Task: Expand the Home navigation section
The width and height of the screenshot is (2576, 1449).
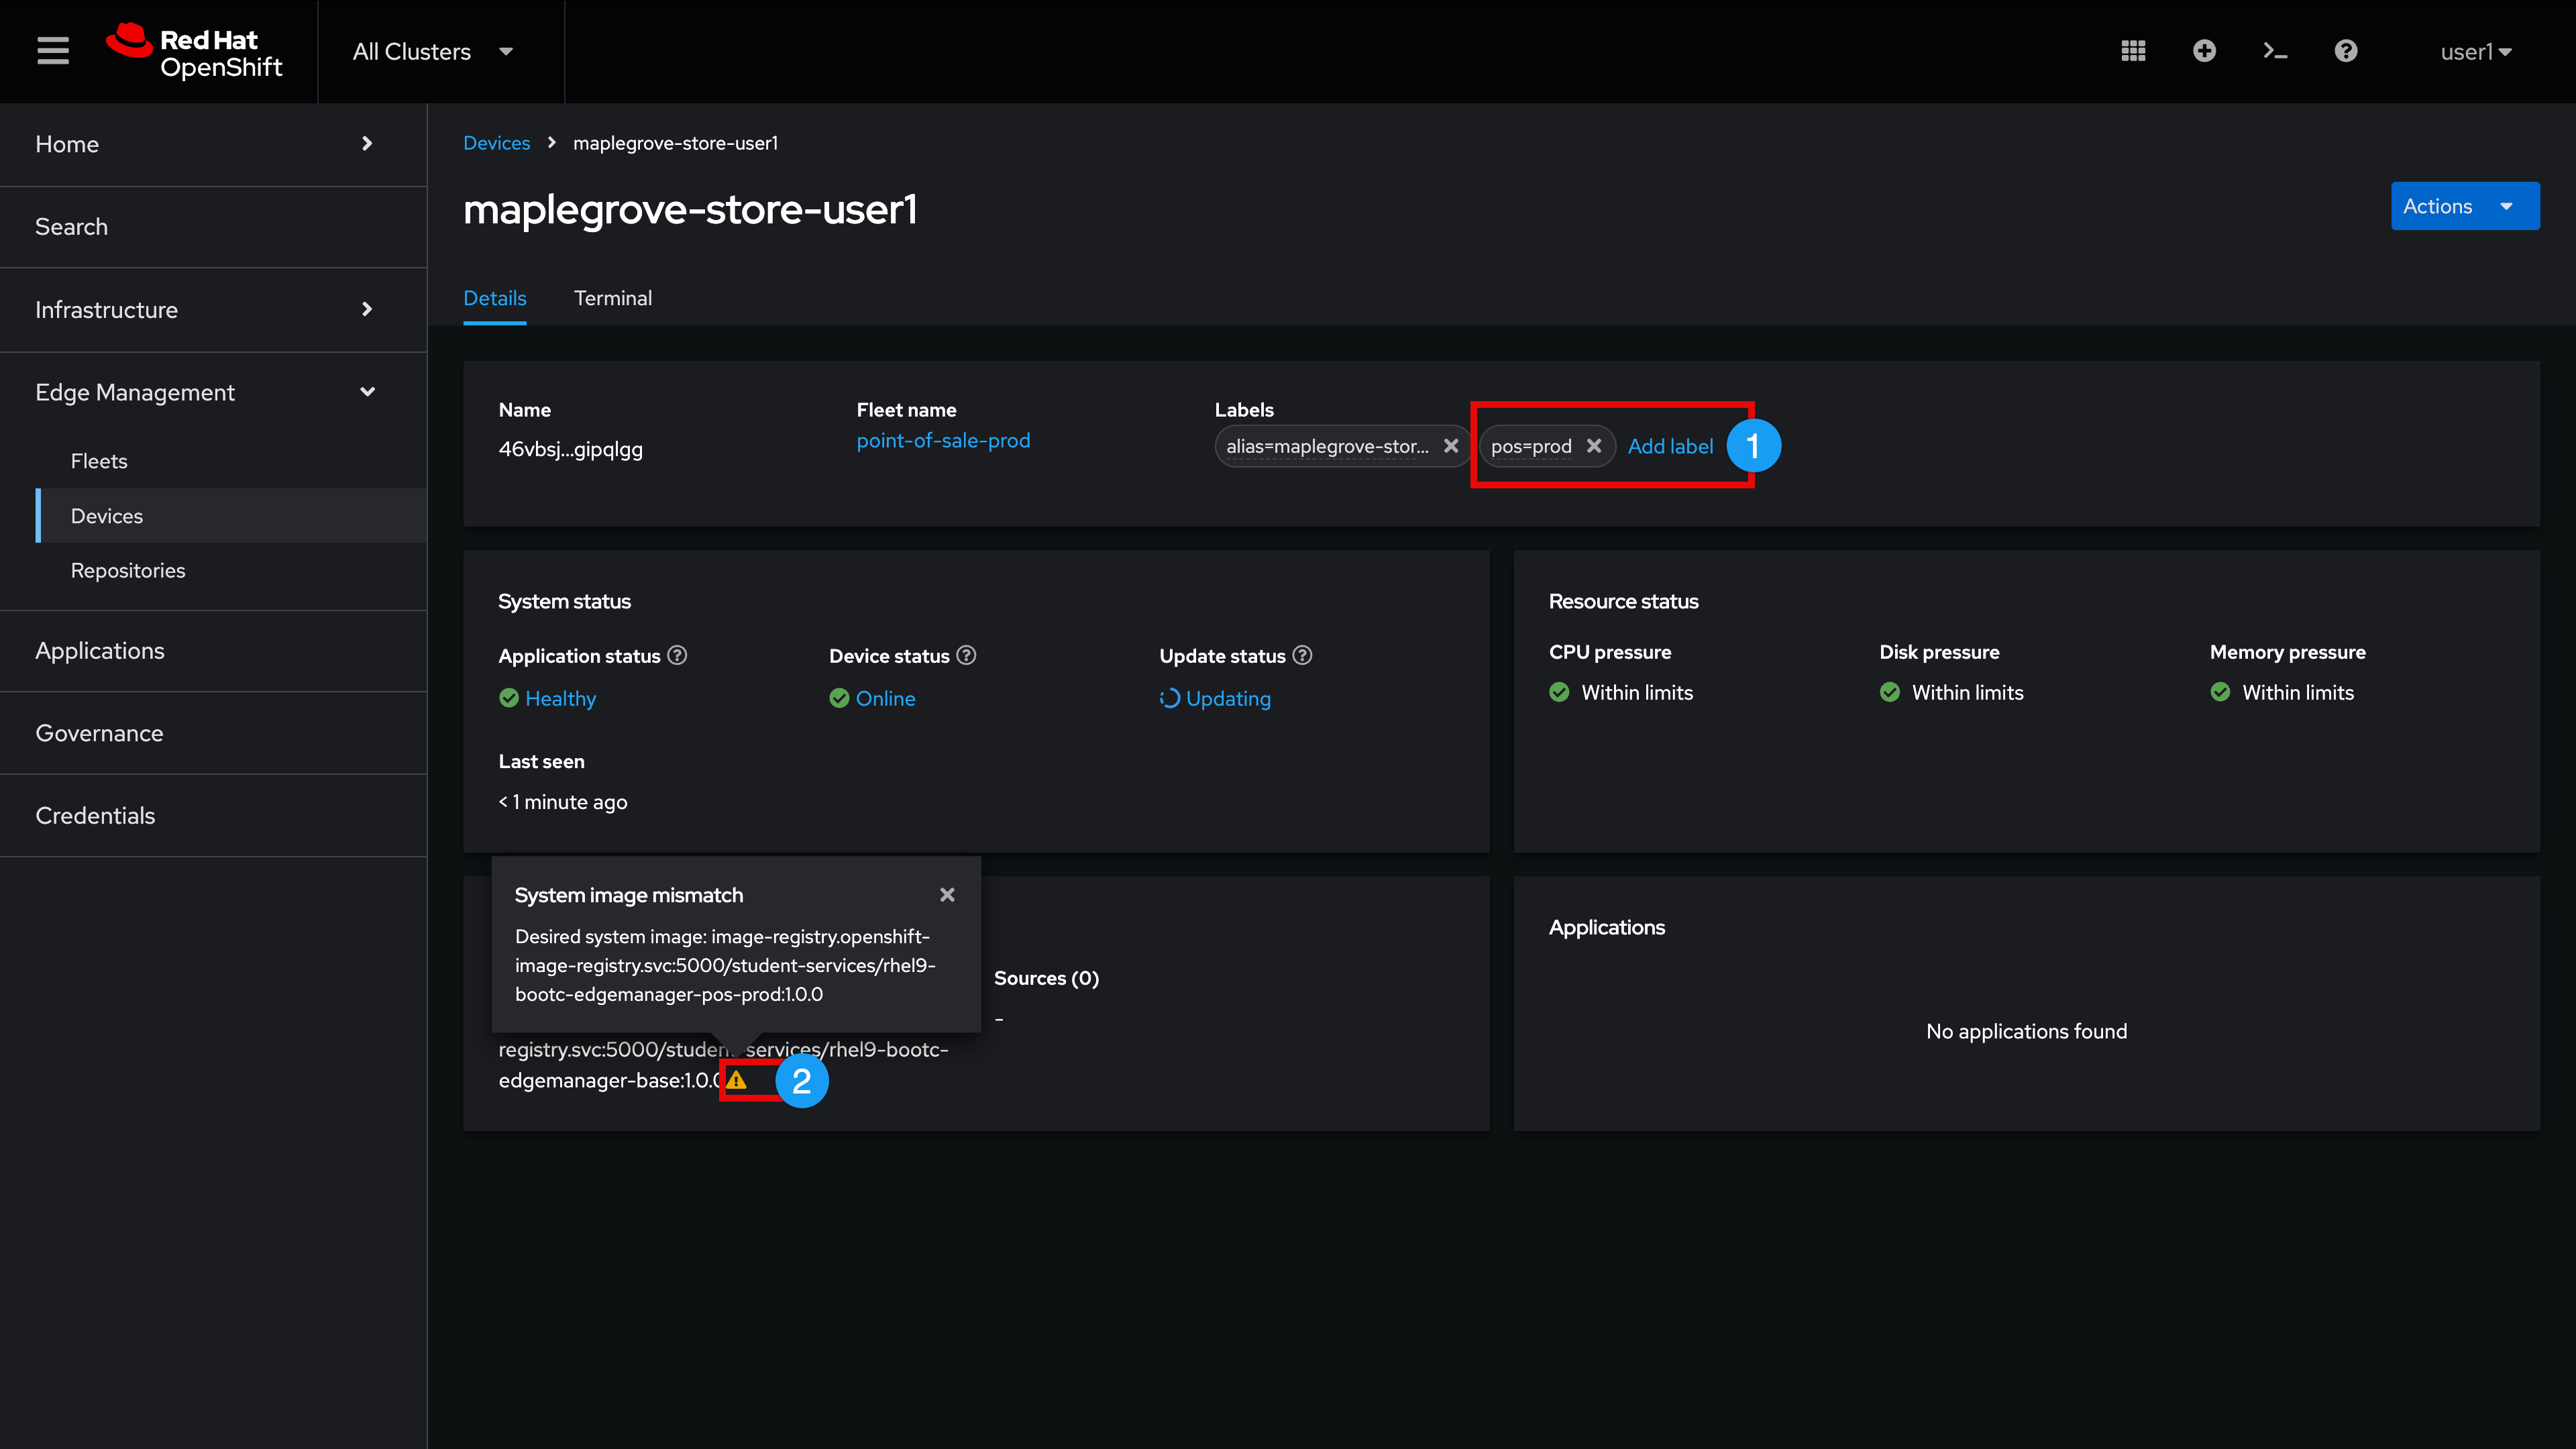Action: point(213,144)
